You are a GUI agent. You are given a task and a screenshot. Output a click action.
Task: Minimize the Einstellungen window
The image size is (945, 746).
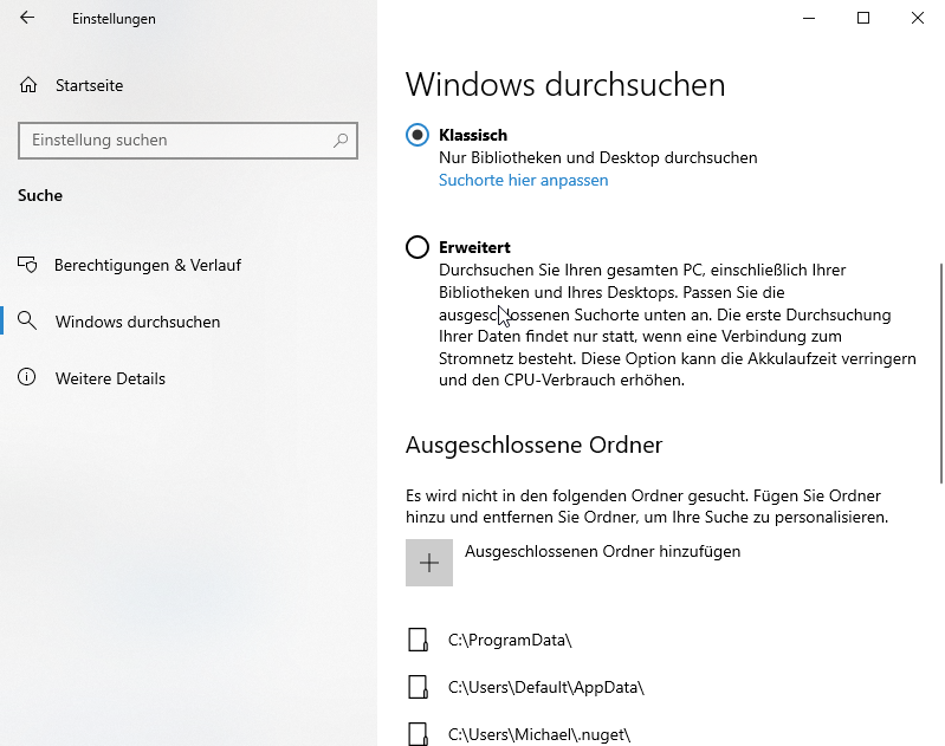[x=809, y=18]
